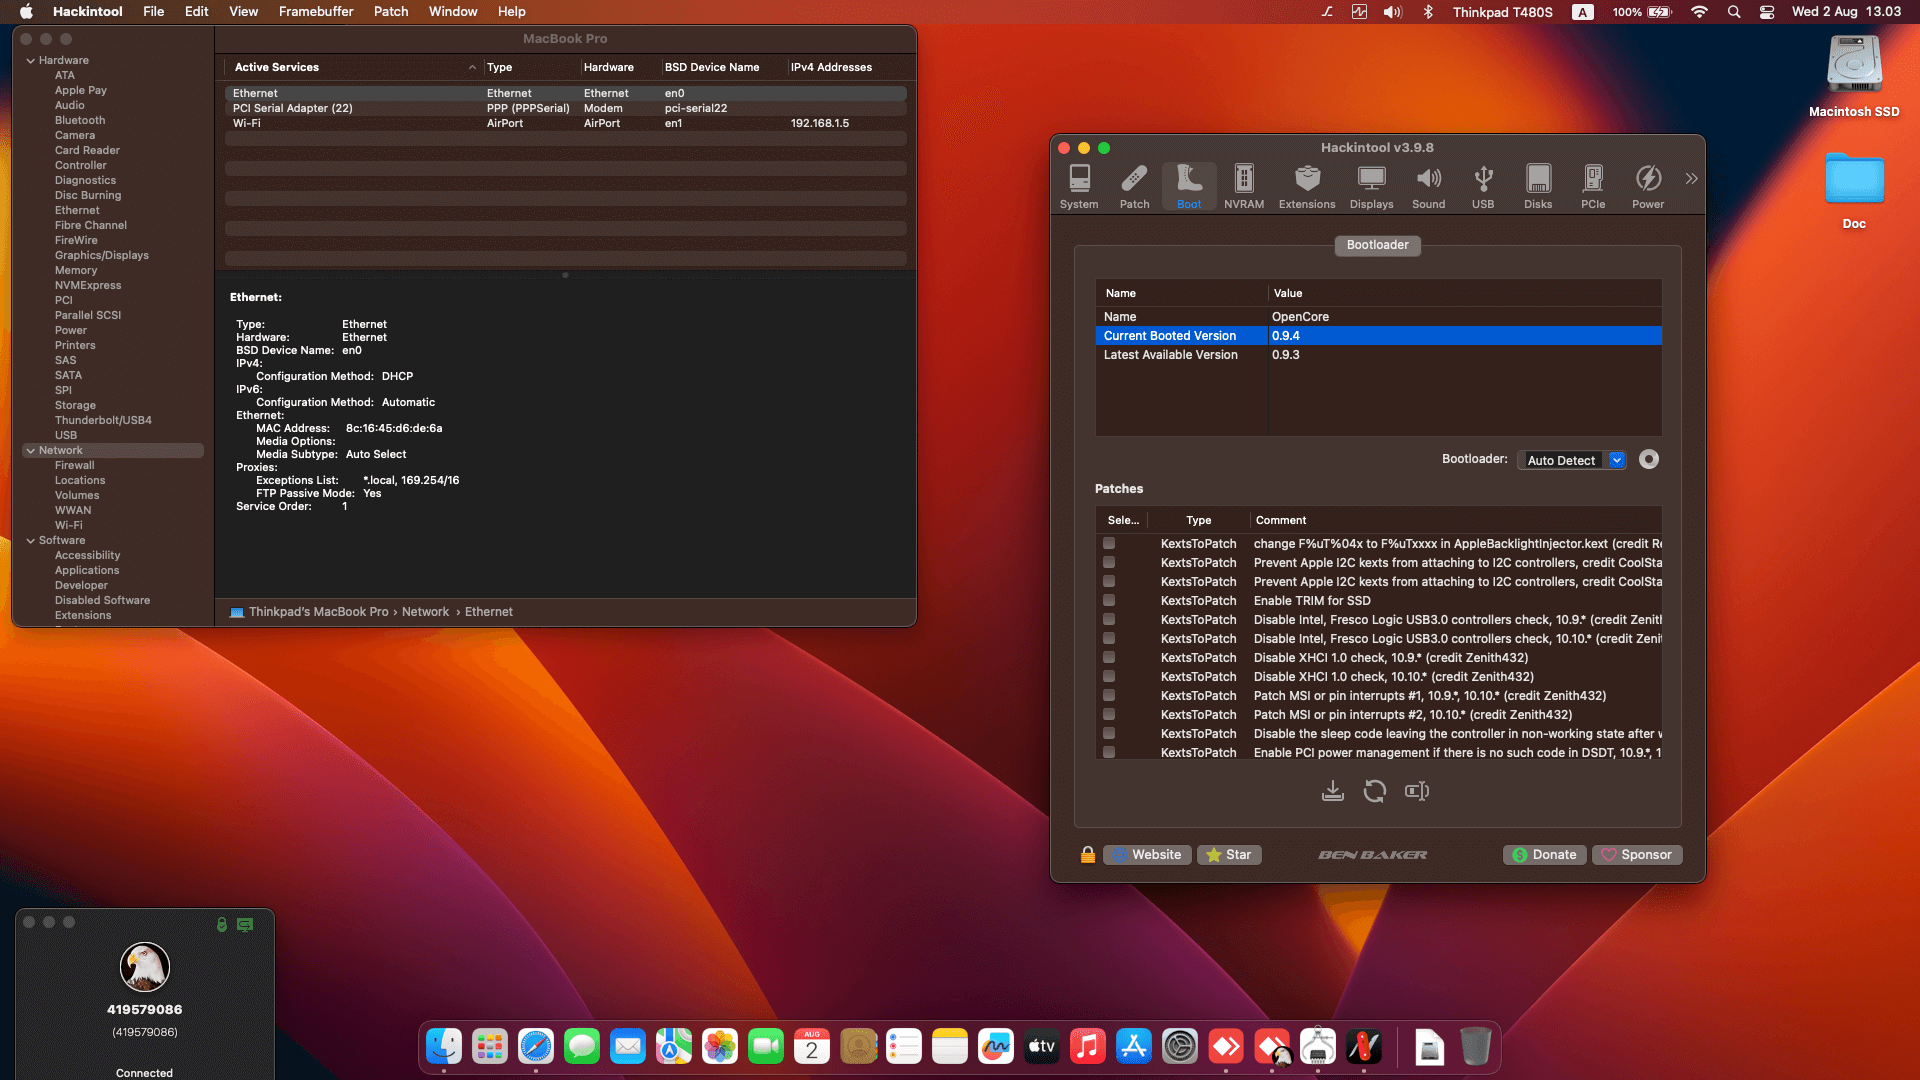Click the rename/export icon below patches

point(1417,791)
